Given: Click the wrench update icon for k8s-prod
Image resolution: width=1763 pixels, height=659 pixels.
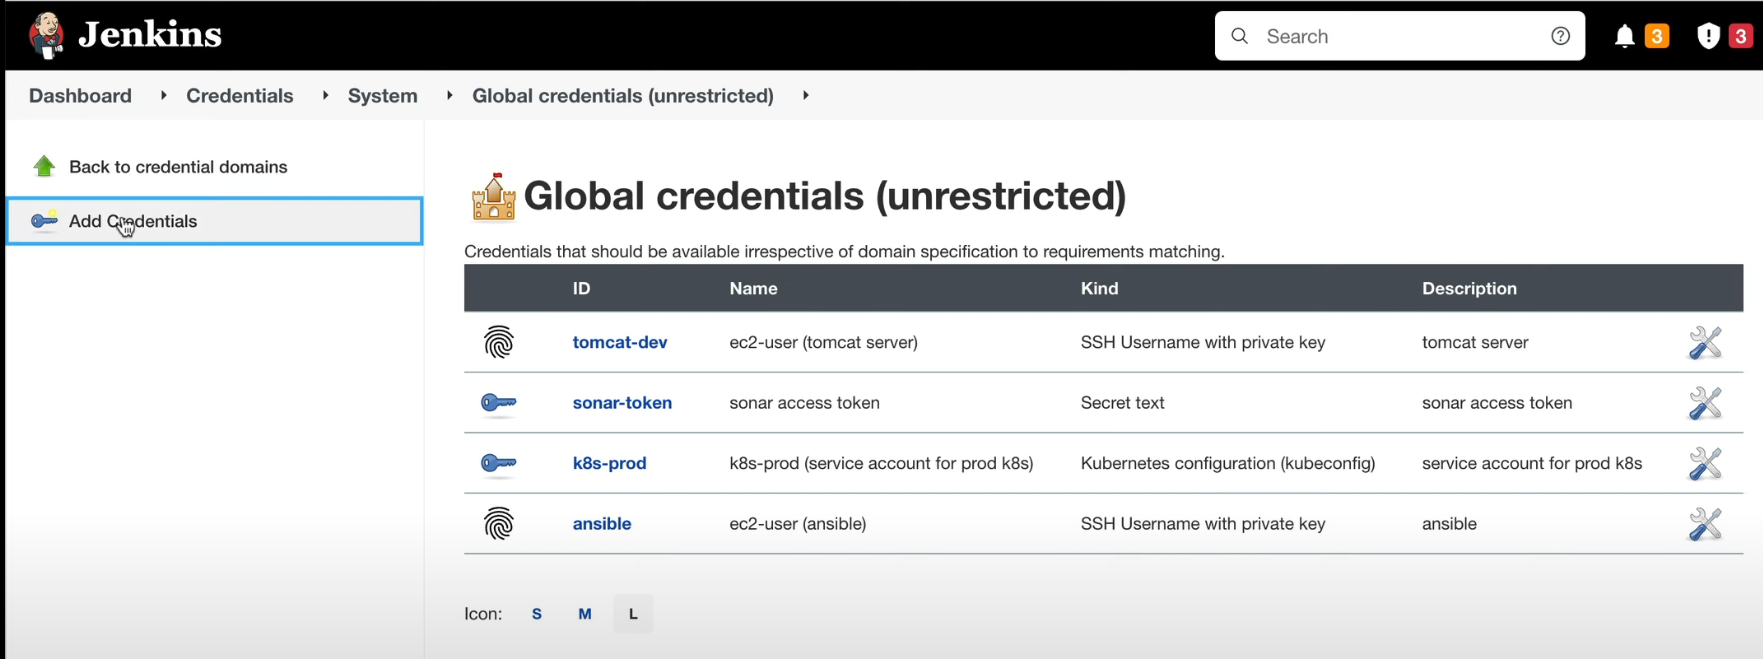Looking at the screenshot, I should pos(1705,463).
